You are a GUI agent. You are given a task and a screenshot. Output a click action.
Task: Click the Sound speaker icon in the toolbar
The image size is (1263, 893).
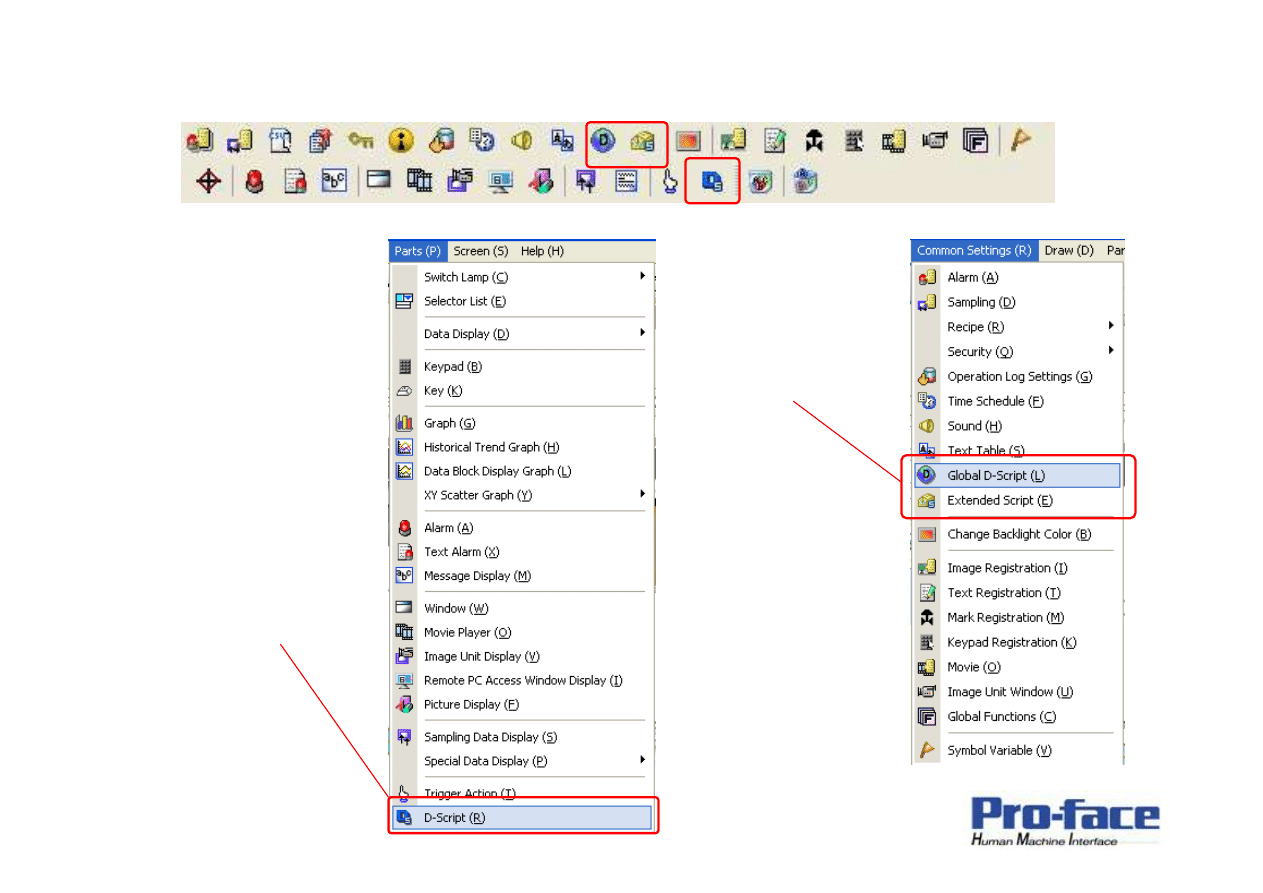(521, 141)
